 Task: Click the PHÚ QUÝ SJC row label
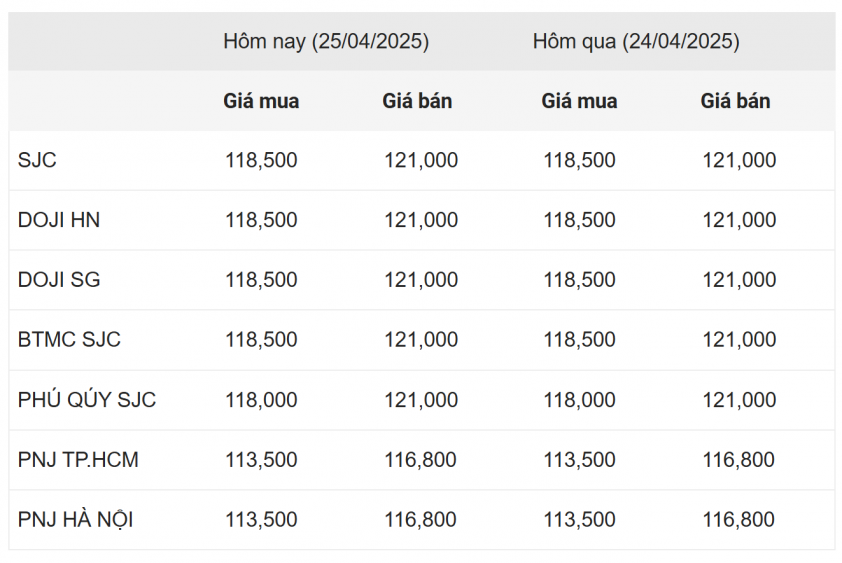87,400
